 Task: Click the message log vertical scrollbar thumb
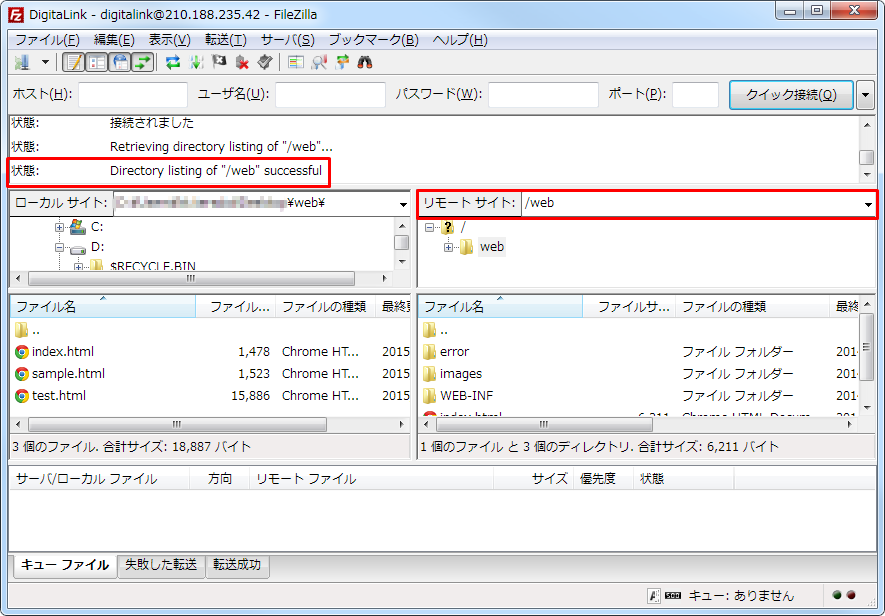click(866, 158)
